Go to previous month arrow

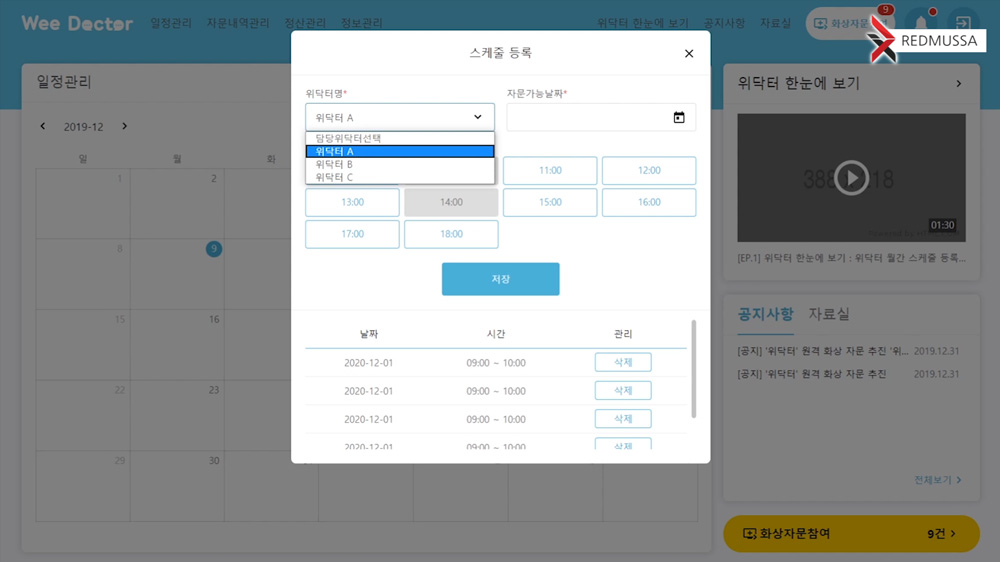coord(43,126)
